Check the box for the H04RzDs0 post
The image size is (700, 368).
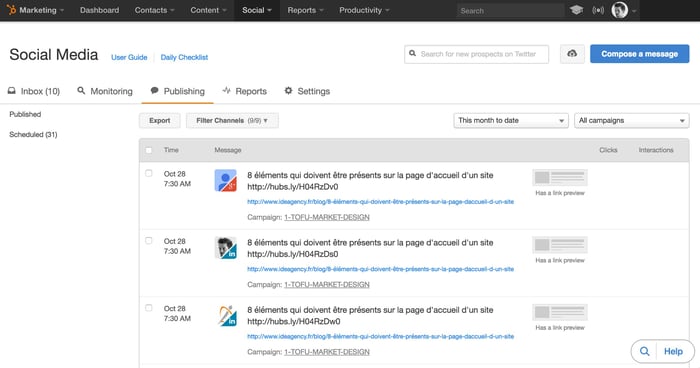149,241
